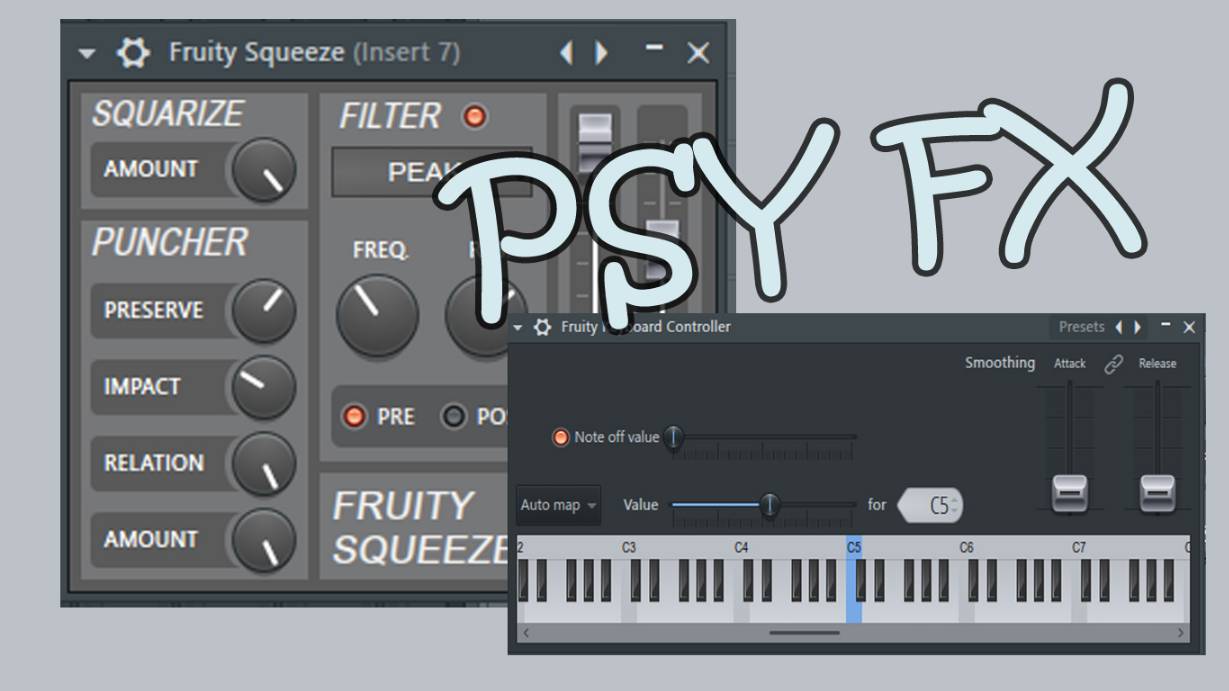1229x691 pixels.
Task: Click the Puncher AMOUNT knob
Action: pyautogui.click(x=264, y=539)
